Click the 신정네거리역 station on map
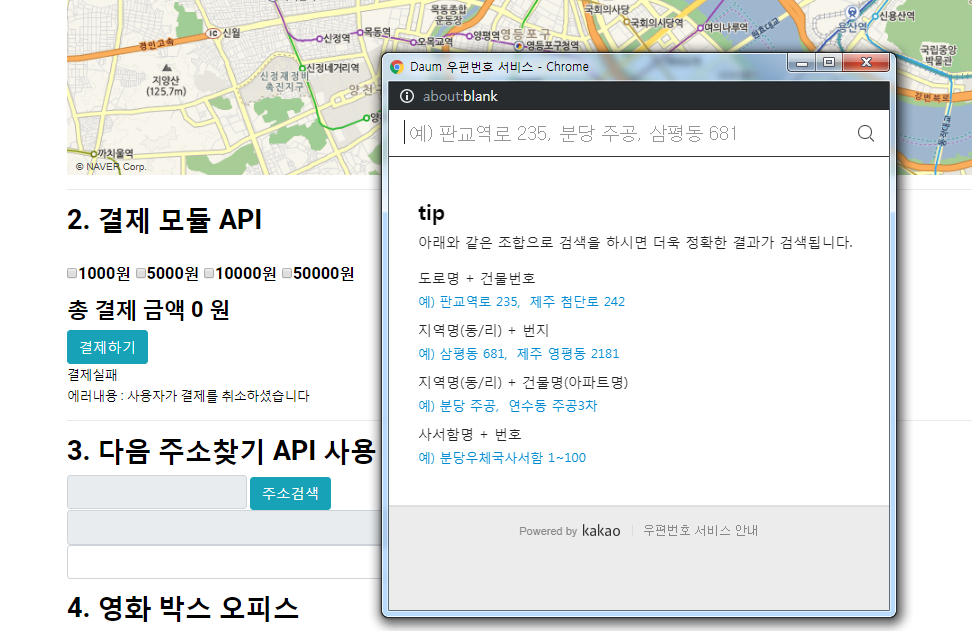 (x=331, y=68)
